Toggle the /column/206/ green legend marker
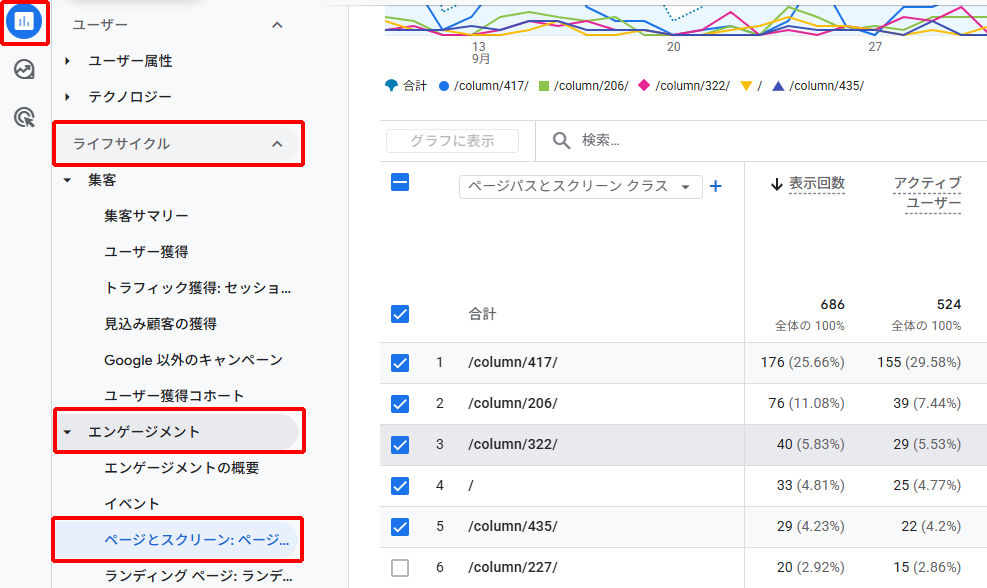 click(x=544, y=86)
